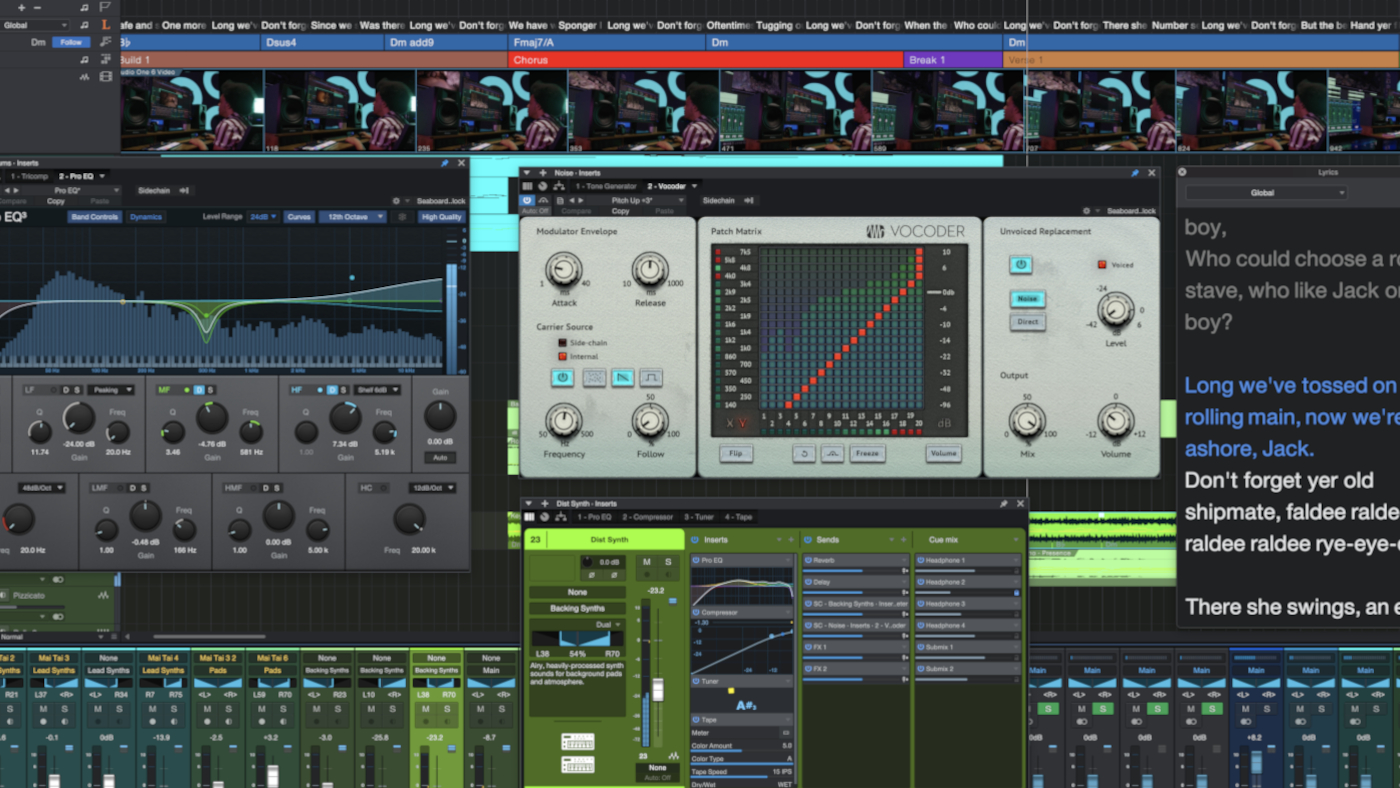The height and width of the screenshot is (788, 1400).
Task: Add insert with plus icon in Dist Synth Inserts
Action: tap(791, 540)
